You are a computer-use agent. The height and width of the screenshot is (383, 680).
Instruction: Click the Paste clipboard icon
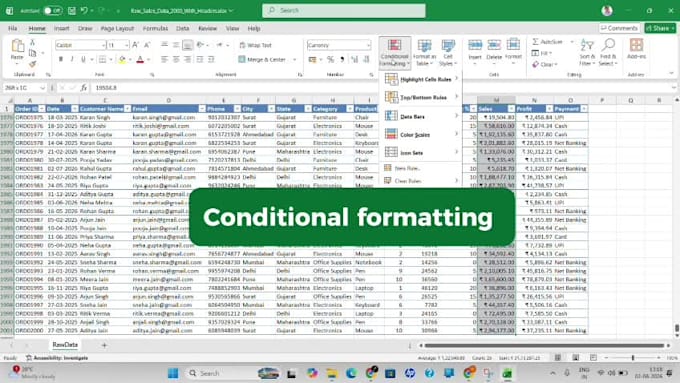tap(17, 46)
